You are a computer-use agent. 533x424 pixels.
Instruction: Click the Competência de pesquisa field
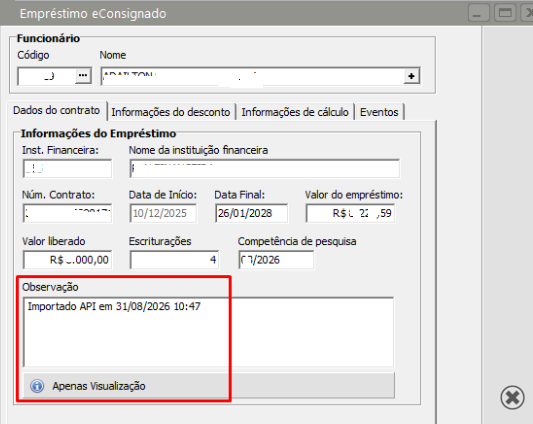point(276,260)
